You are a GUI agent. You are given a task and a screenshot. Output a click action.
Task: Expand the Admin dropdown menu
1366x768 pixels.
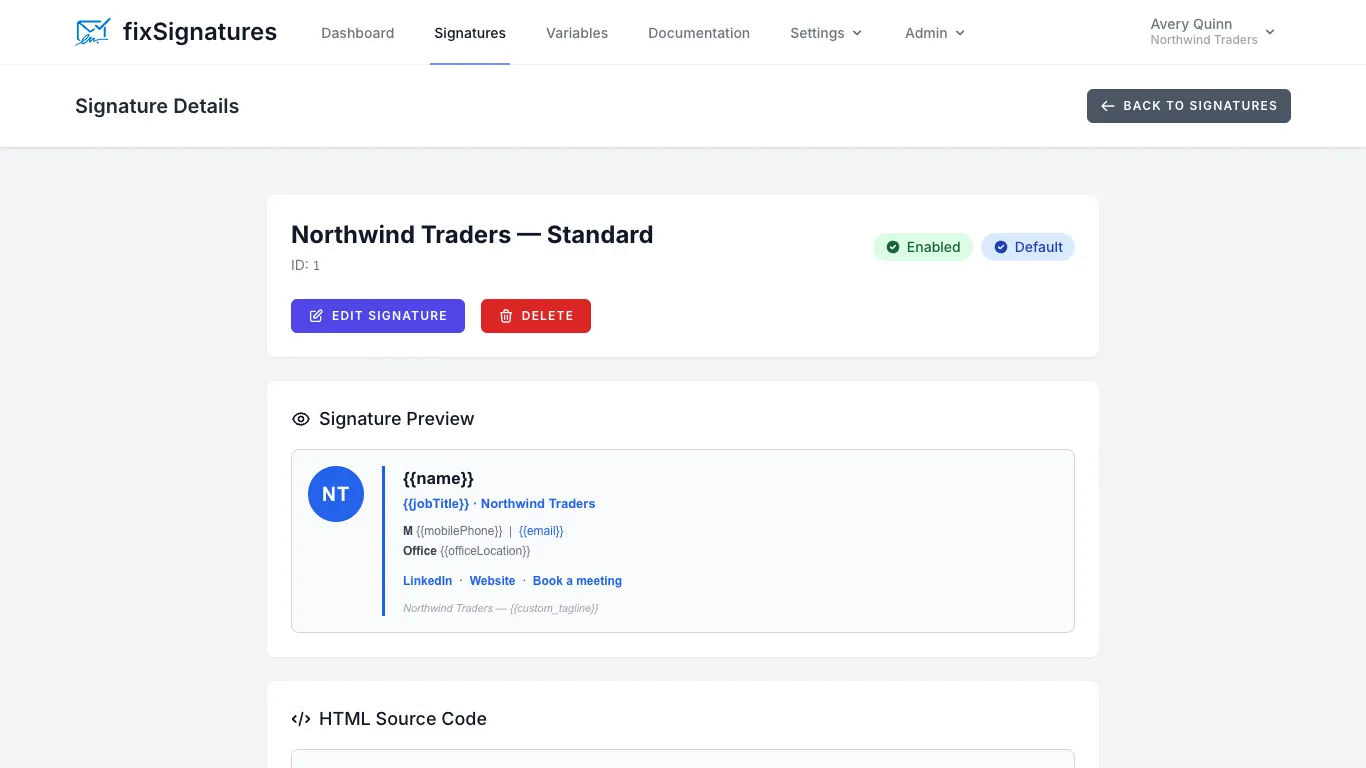click(935, 33)
